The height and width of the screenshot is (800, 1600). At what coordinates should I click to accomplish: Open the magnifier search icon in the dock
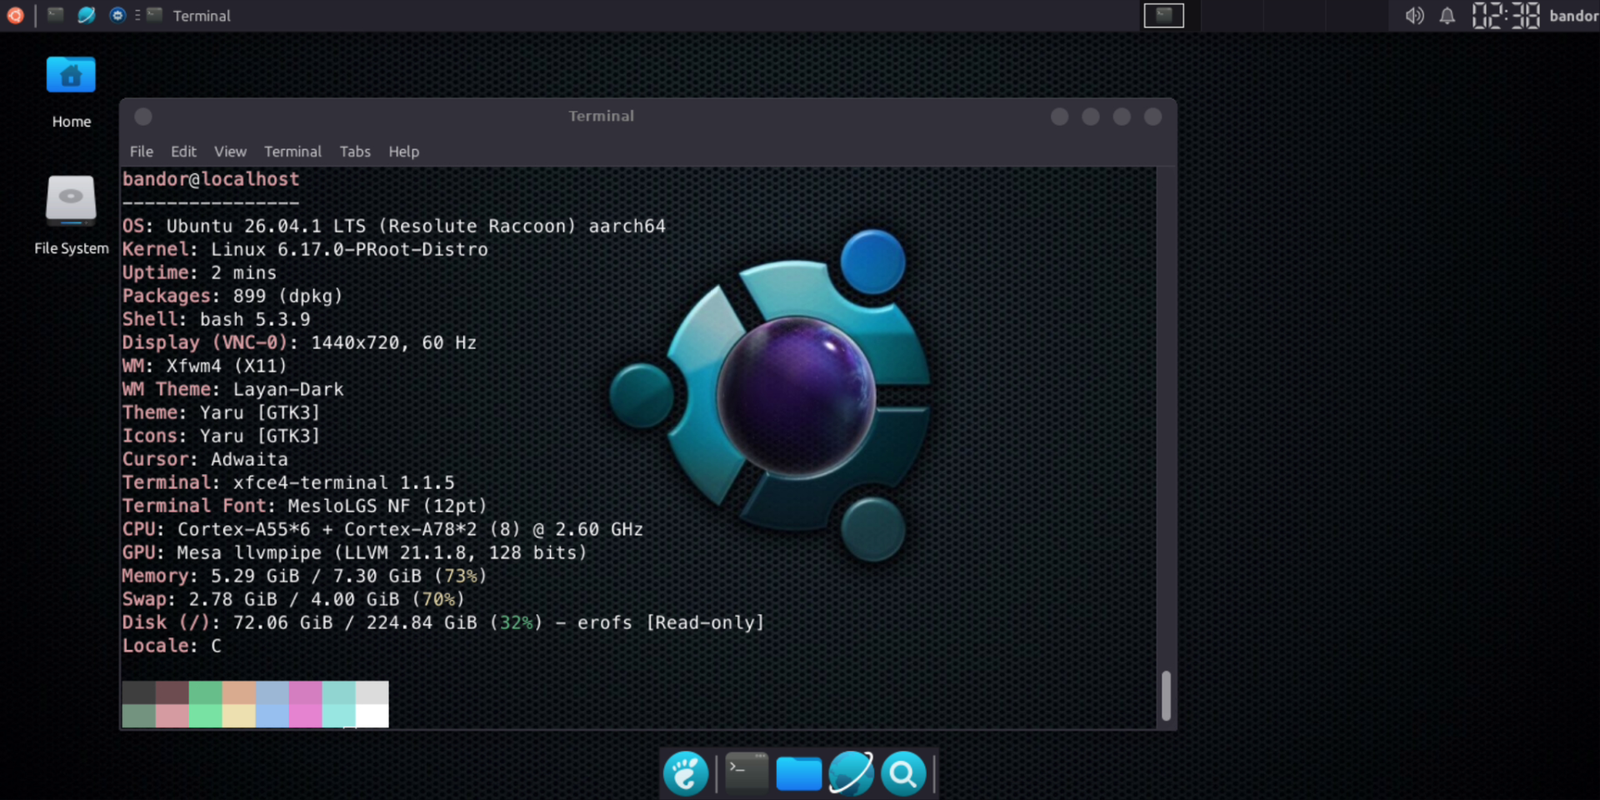(x=903, y=773)
